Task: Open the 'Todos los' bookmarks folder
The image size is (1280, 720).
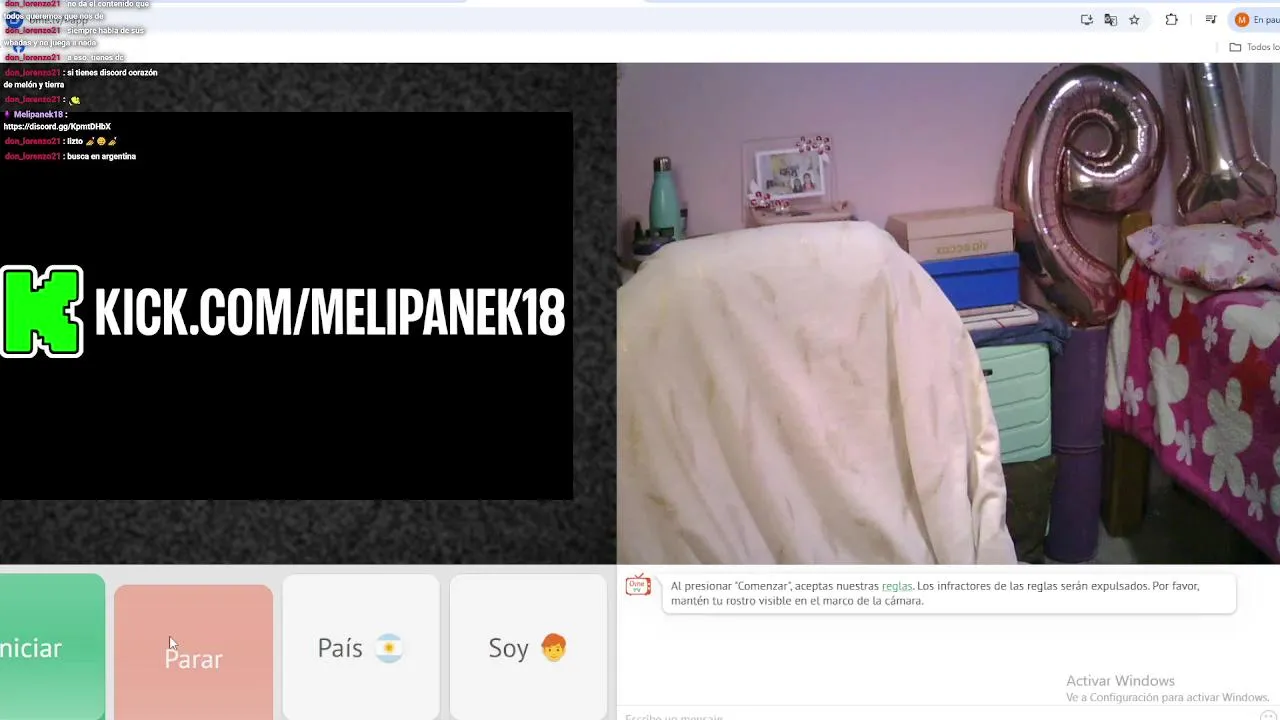Action: pyautogui.click(x=1255, y=47)
